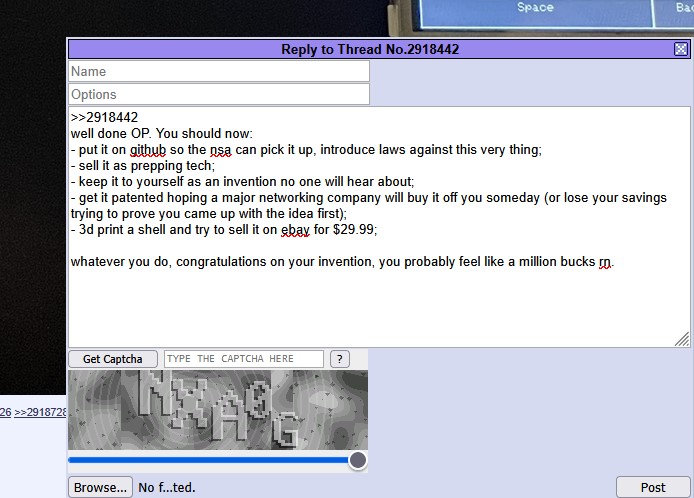
Task: Click inside the comment text area
Action: point(379,227)
